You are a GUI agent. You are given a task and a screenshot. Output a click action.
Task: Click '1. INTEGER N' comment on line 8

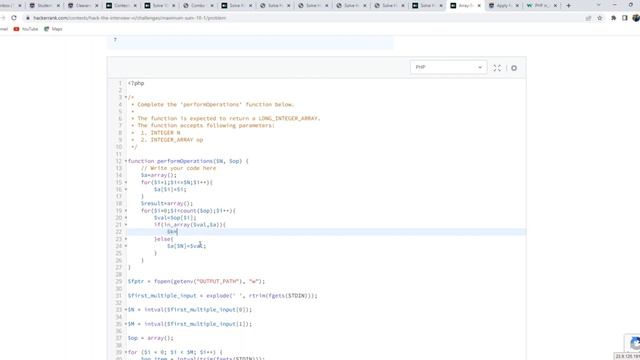[160, 133]
